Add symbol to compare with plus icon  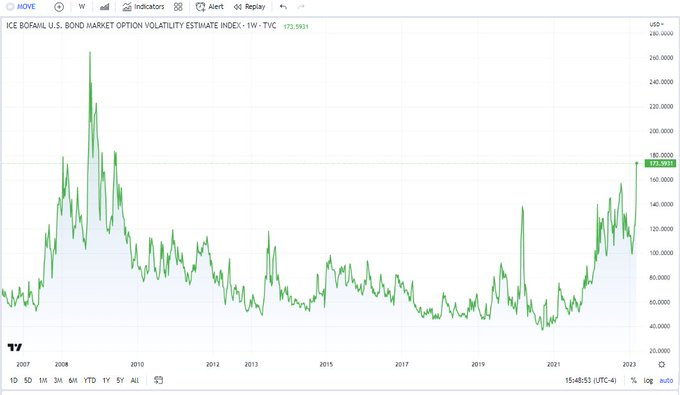click(x=59, y=7)
